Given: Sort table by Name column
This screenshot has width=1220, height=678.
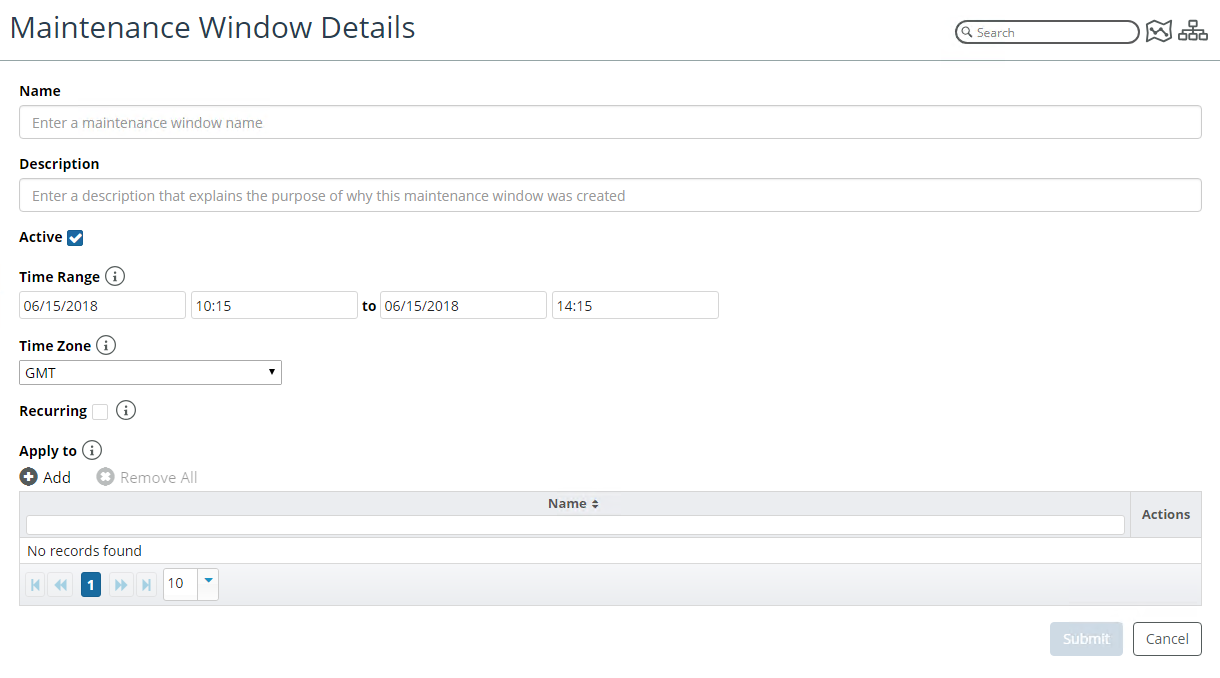Looking at the screenshot, I should click(x=573, y=504).
